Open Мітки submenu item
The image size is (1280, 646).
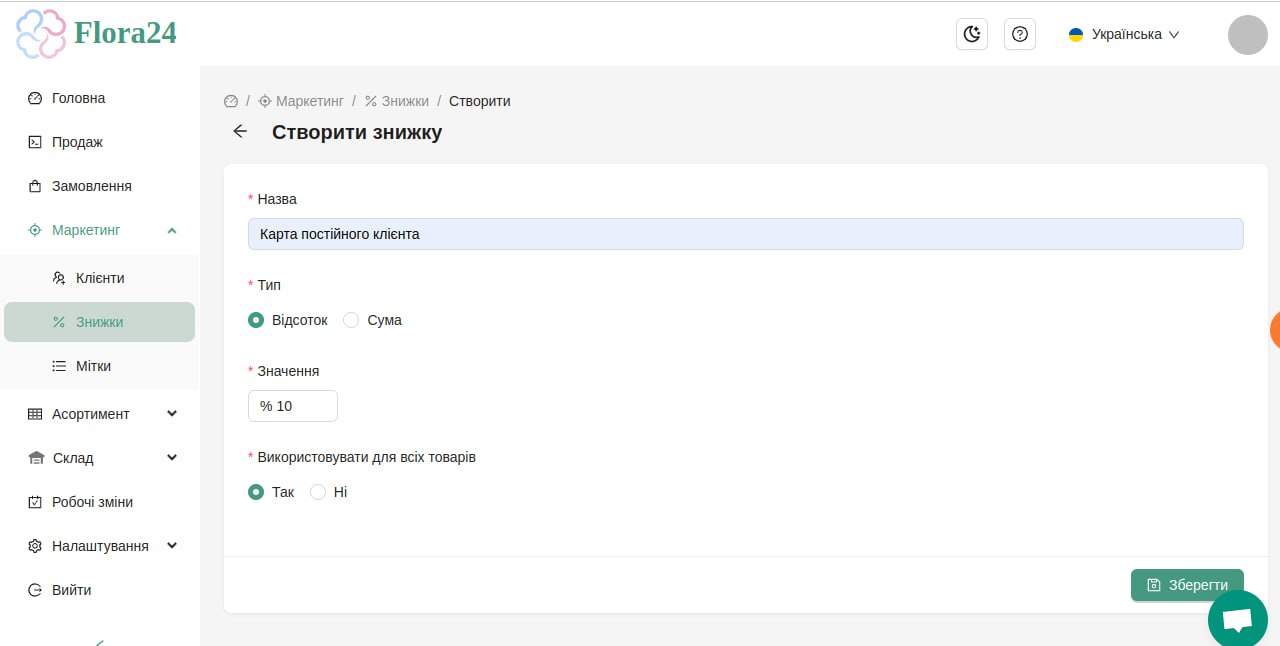[x=100, y=366]
